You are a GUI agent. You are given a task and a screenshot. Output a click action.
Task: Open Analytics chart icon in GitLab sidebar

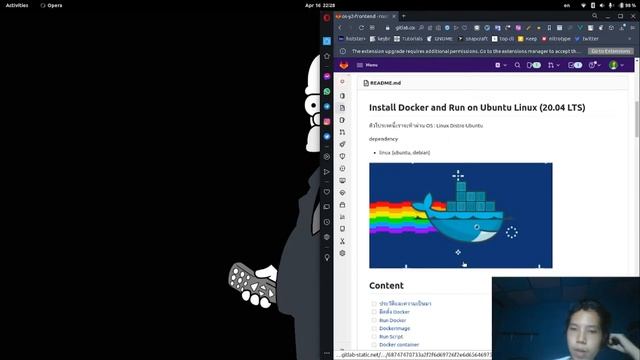pos(342,217)
